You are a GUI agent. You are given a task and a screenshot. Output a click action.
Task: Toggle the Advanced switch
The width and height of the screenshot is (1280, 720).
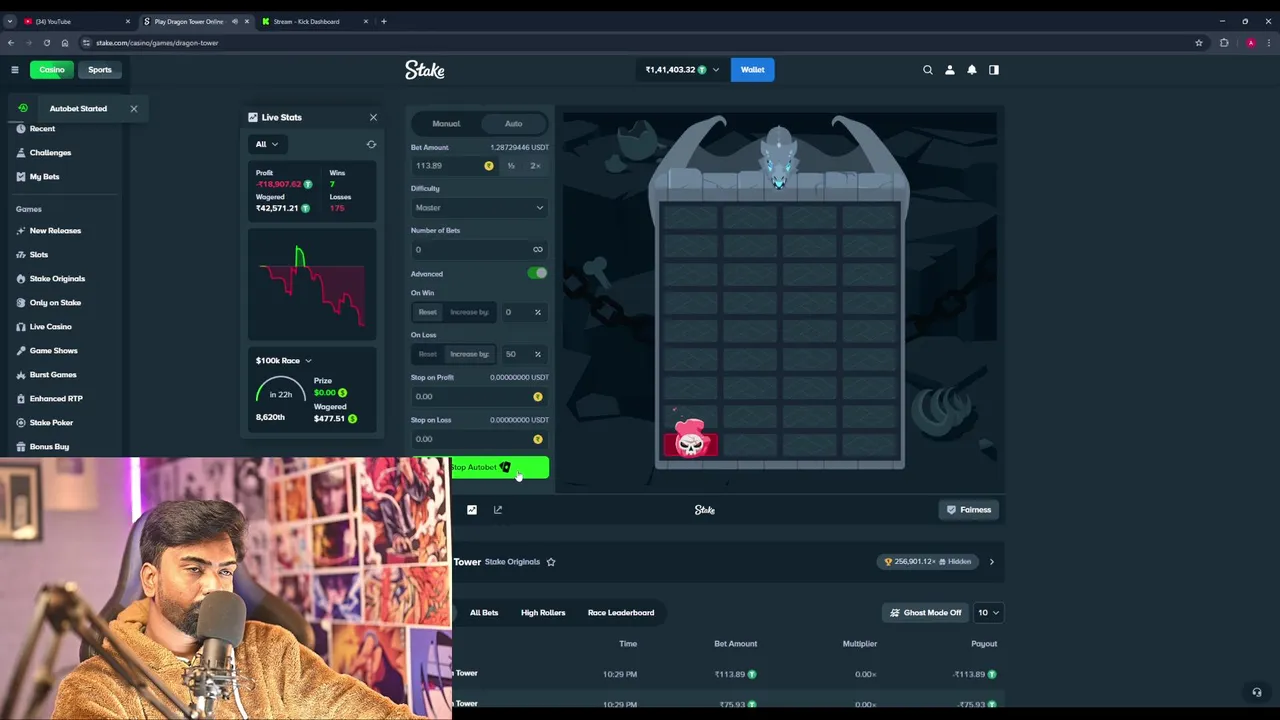point(538,274)
